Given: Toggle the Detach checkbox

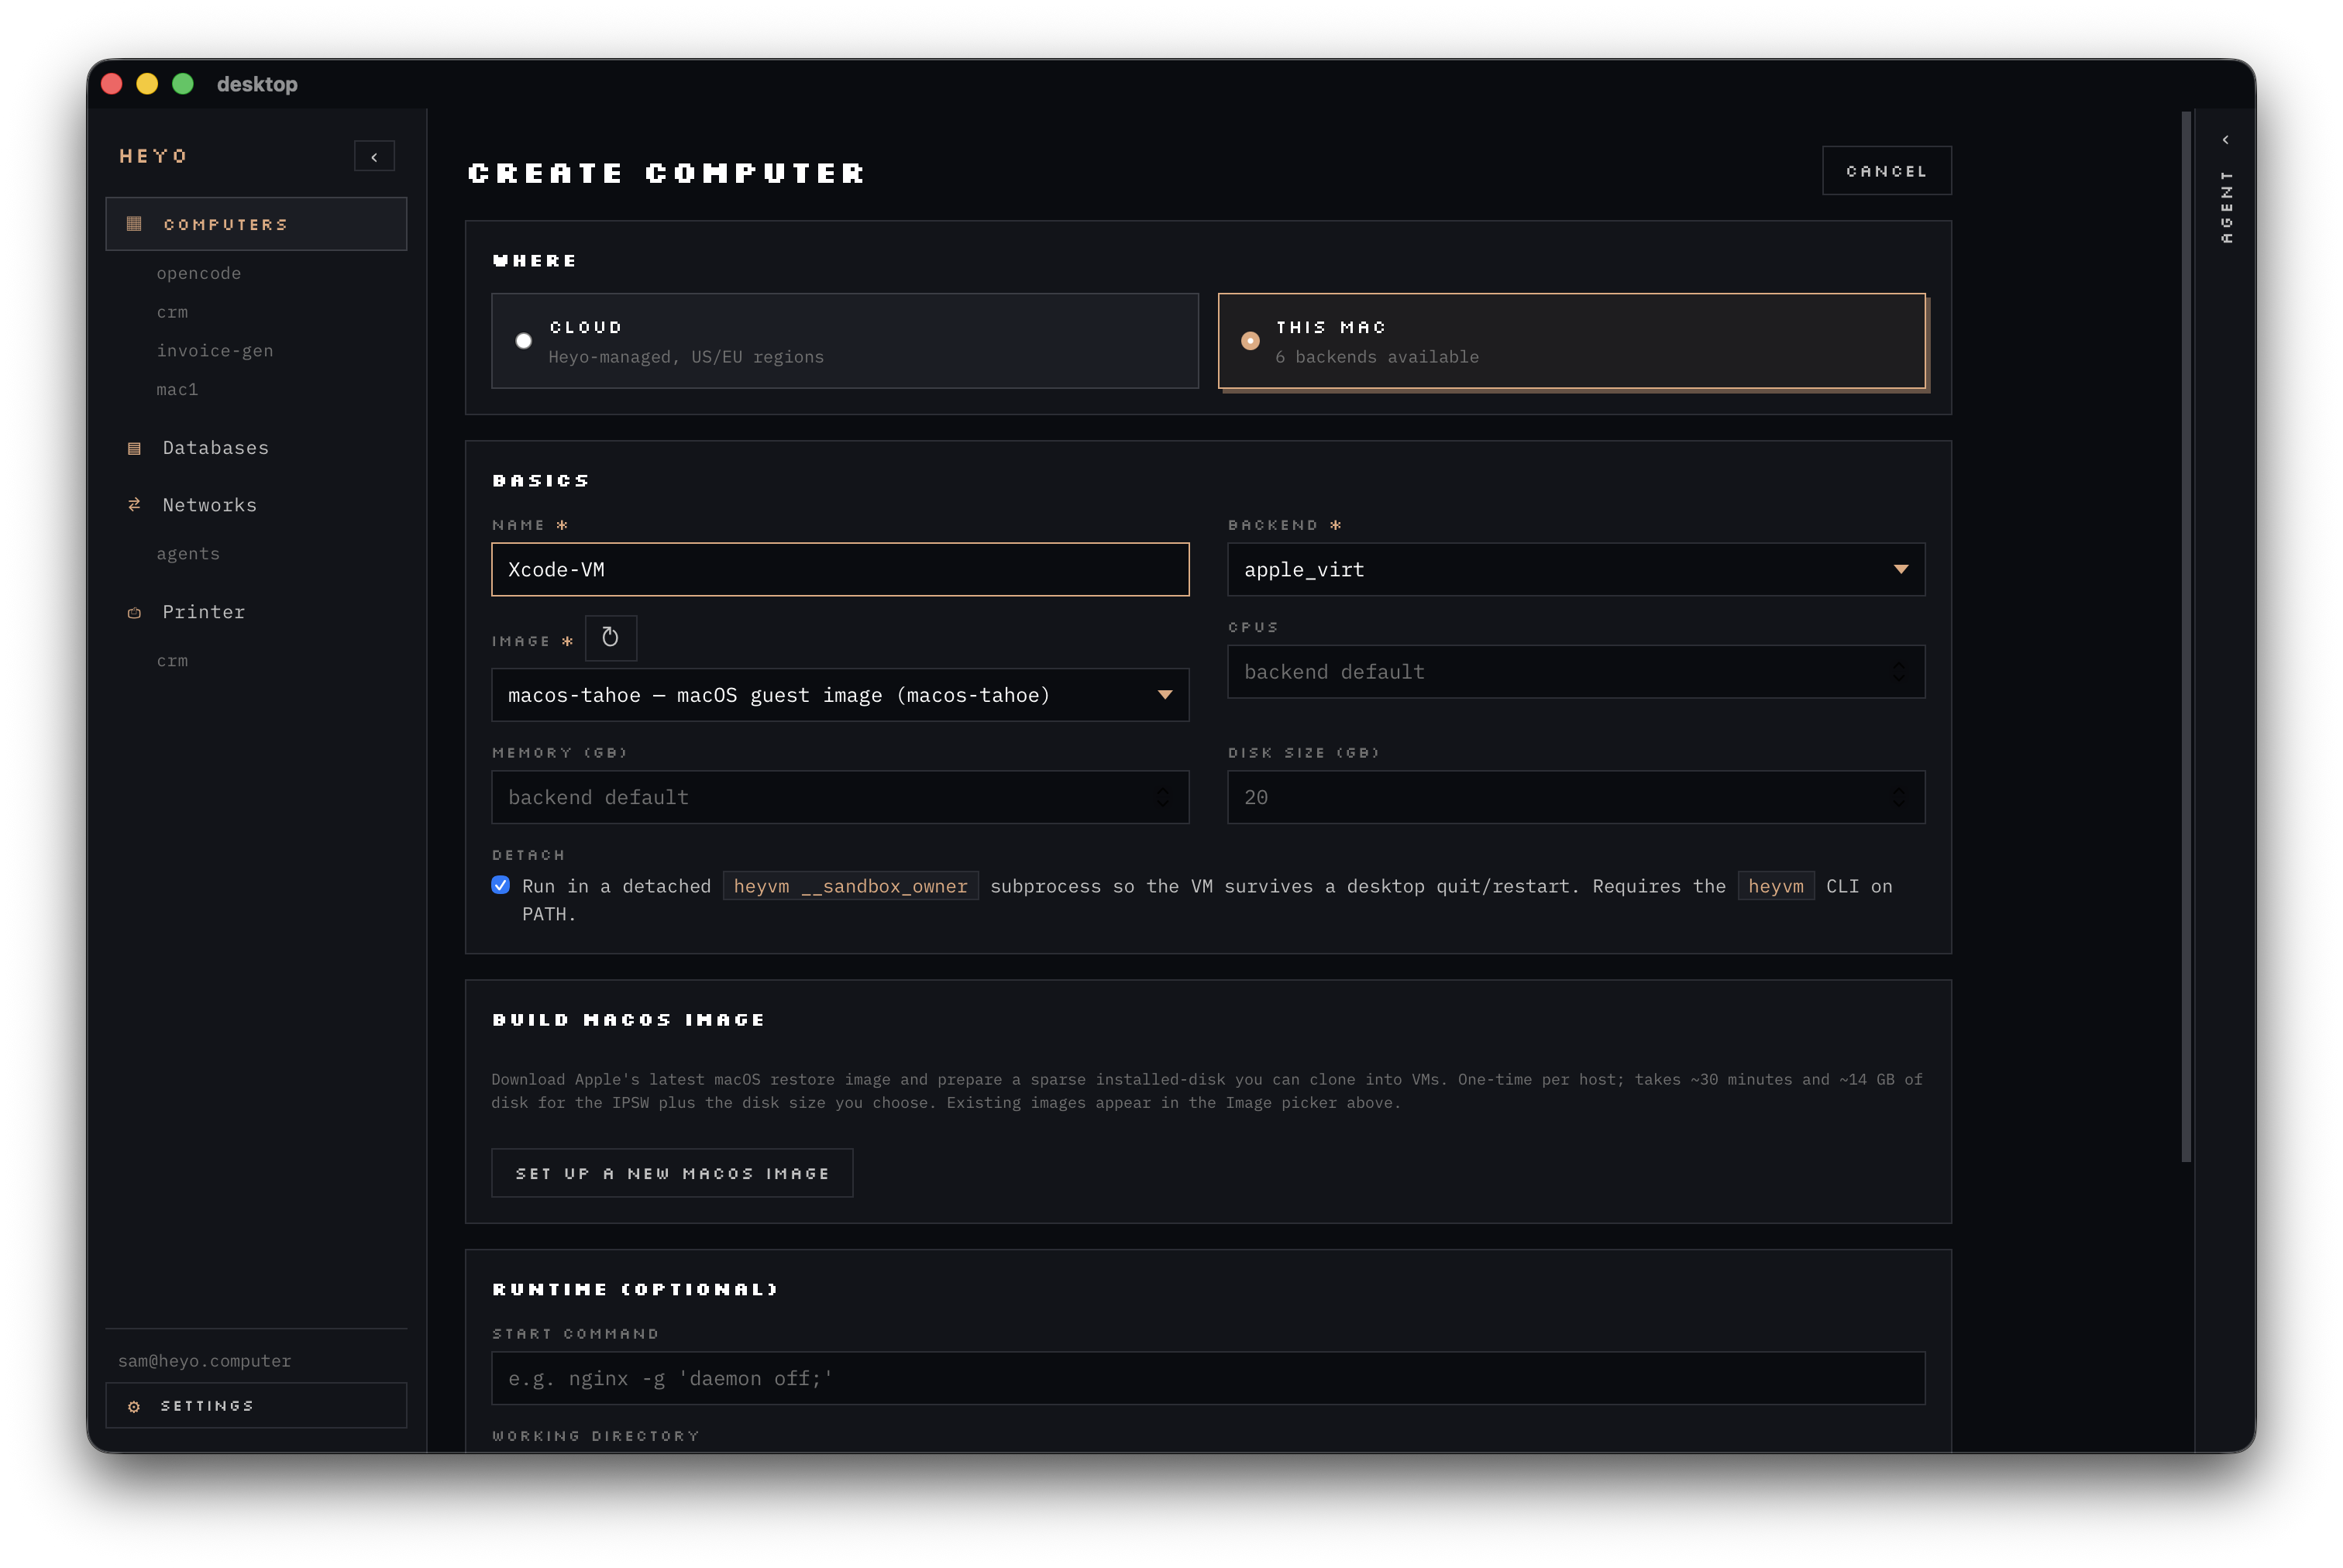Looking at the screenshot, I should [x=501, y=885].
